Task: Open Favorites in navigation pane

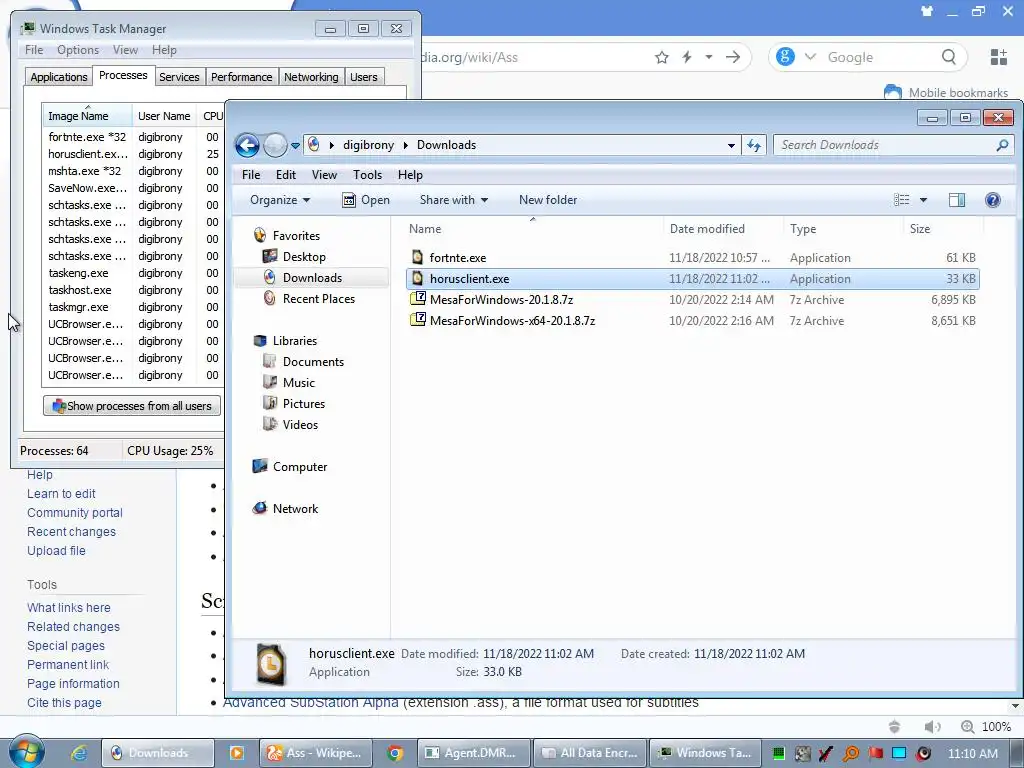Action: click(x=296, y=236)
